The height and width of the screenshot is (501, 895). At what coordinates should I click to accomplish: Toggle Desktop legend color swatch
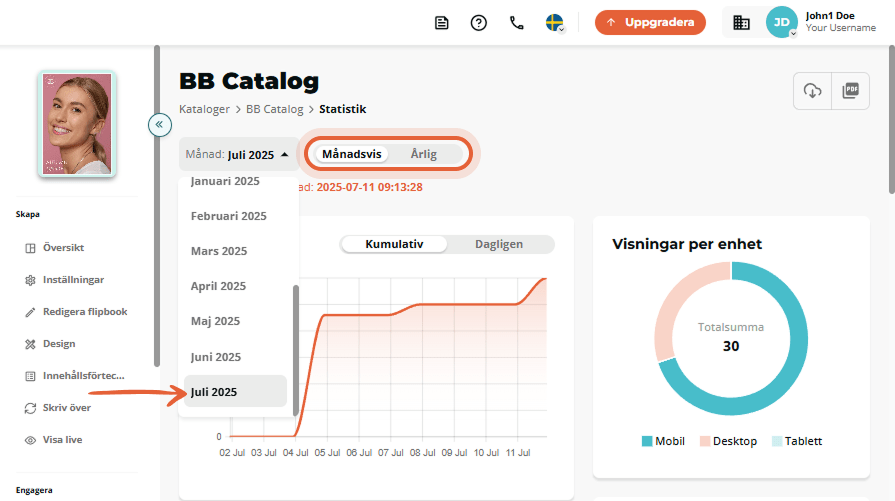click(x=705, y=441)
